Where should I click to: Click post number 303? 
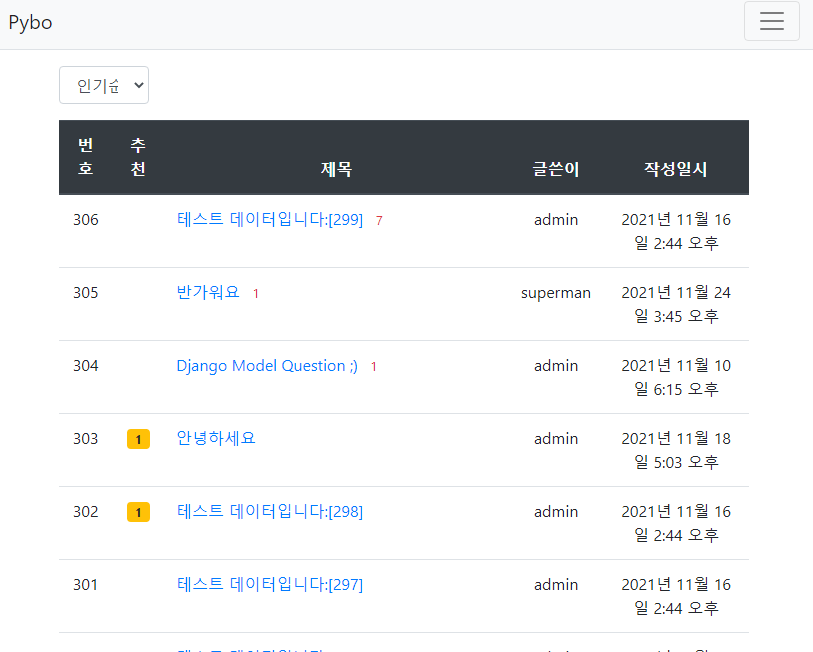[86, 439]
